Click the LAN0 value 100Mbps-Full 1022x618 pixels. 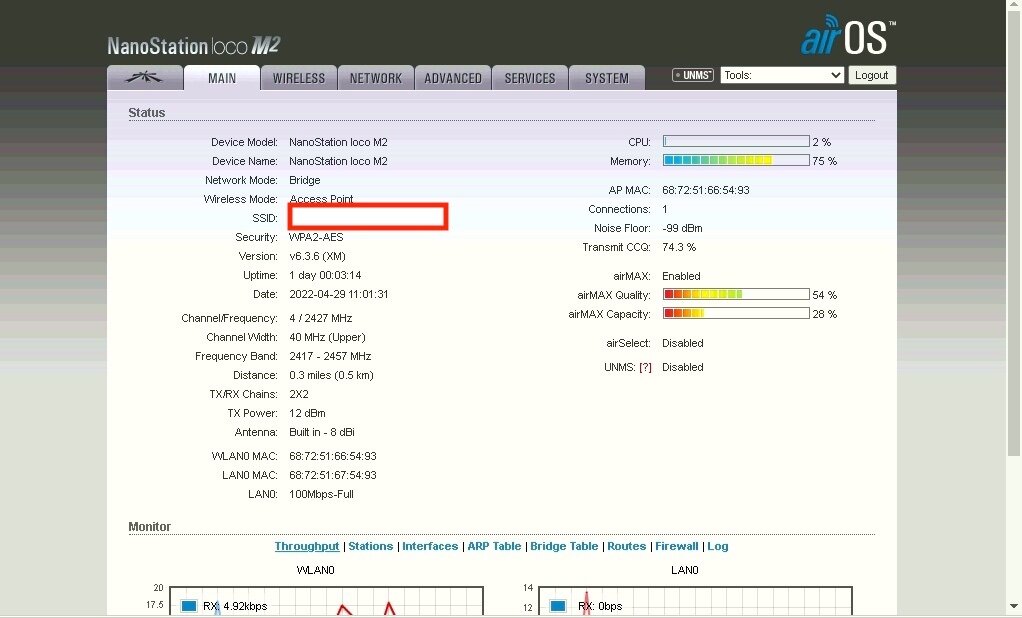321,493
